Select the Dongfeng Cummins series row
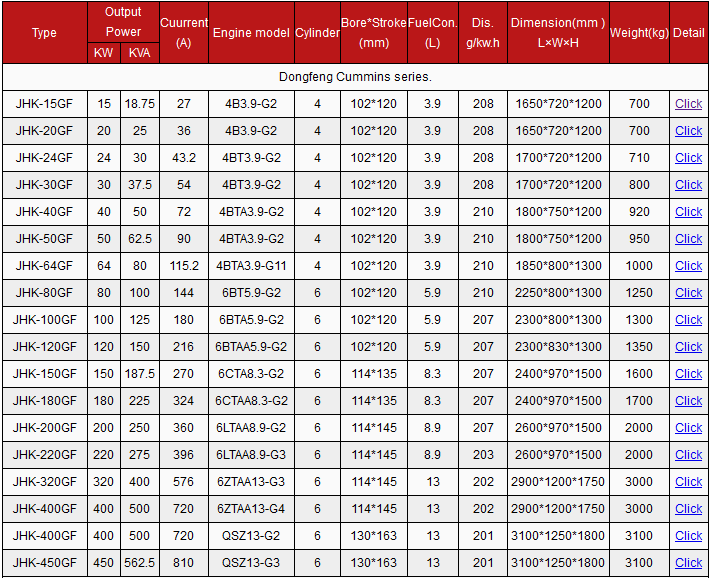 point(355,77)
